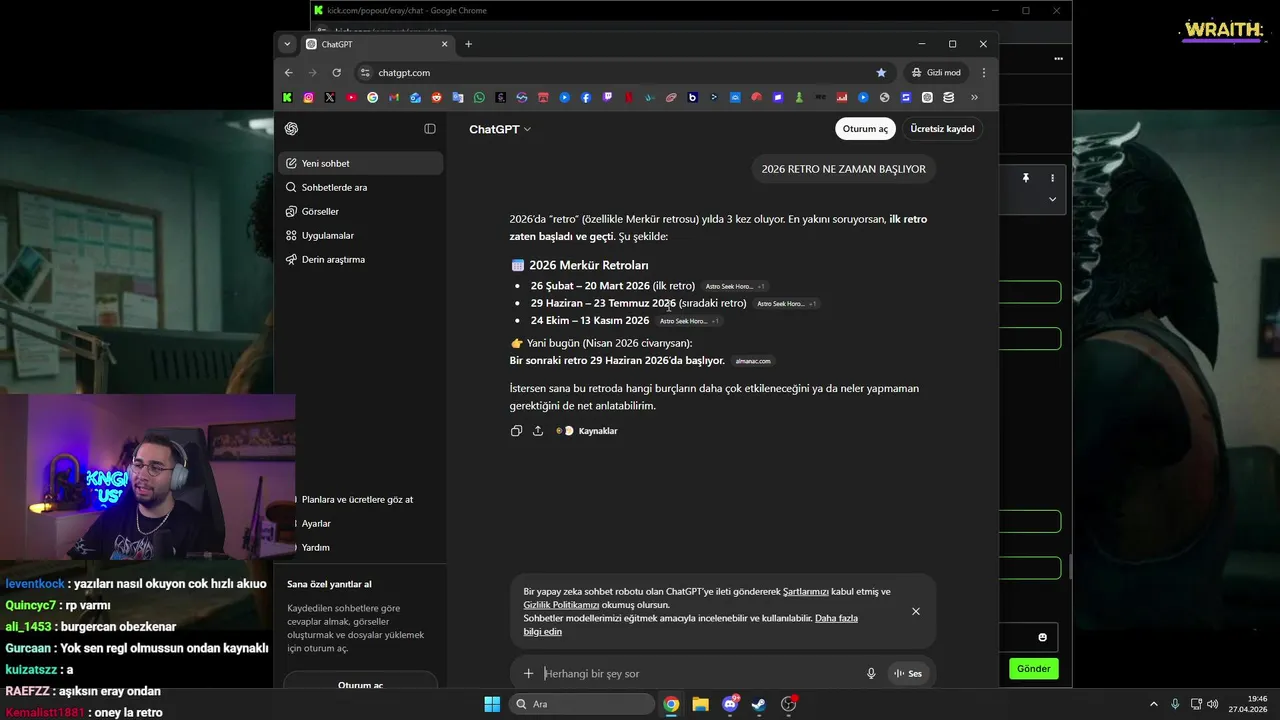Close the ChatGPT browser tab
The image size is (1280, 720).
pos(444,44)
